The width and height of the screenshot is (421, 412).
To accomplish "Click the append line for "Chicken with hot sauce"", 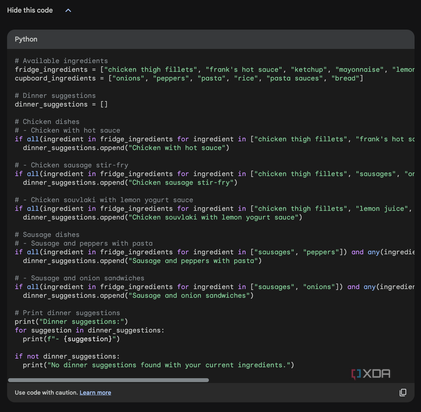I will [x=126, y=148].
